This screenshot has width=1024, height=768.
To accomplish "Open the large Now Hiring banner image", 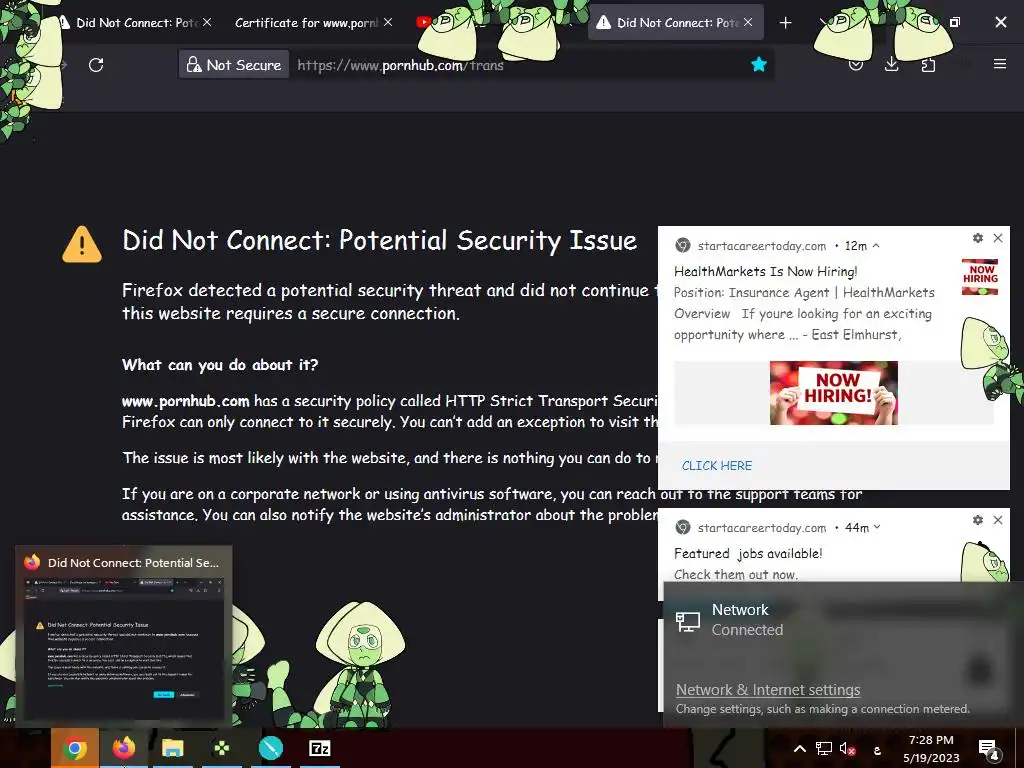I will click(834, 392).
